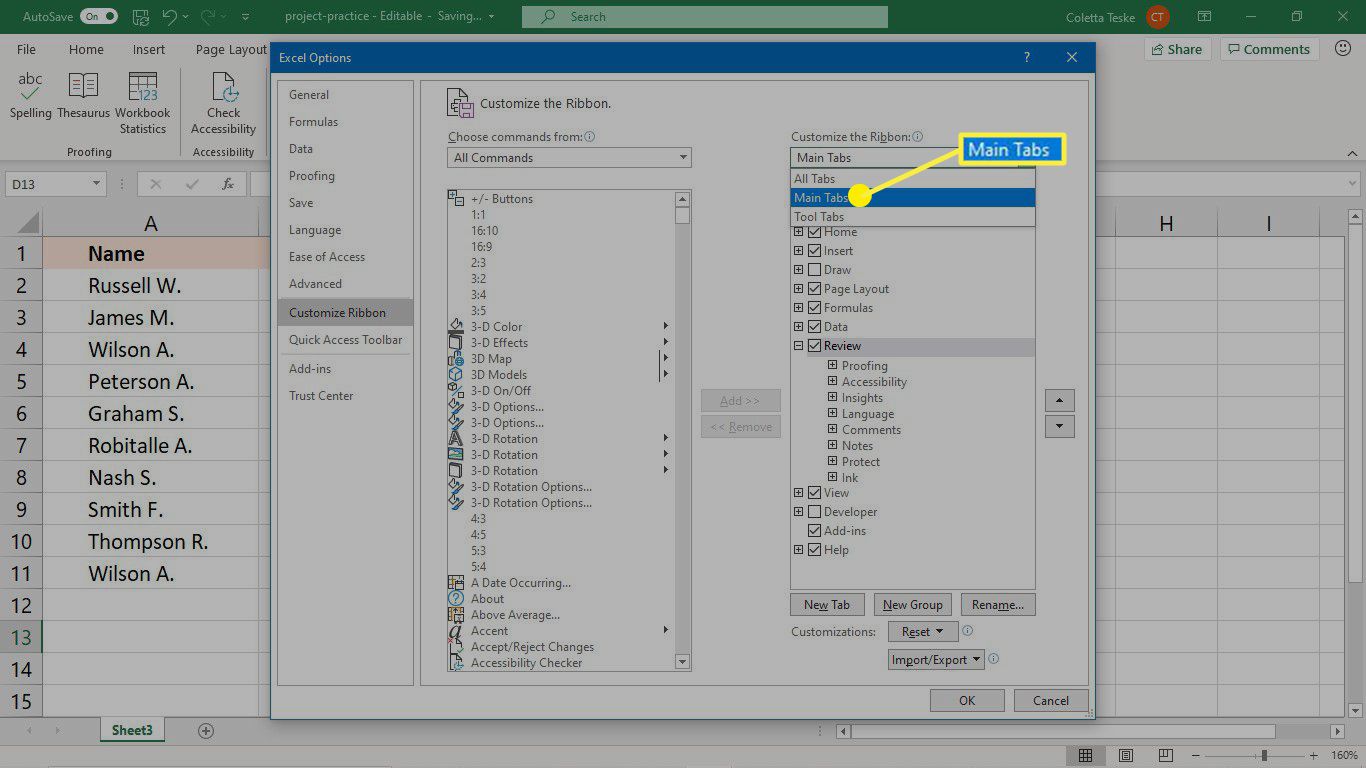Check the Draw tab checkbox
This screenshot has height=768, width=1366.
[x=814, y=270]
